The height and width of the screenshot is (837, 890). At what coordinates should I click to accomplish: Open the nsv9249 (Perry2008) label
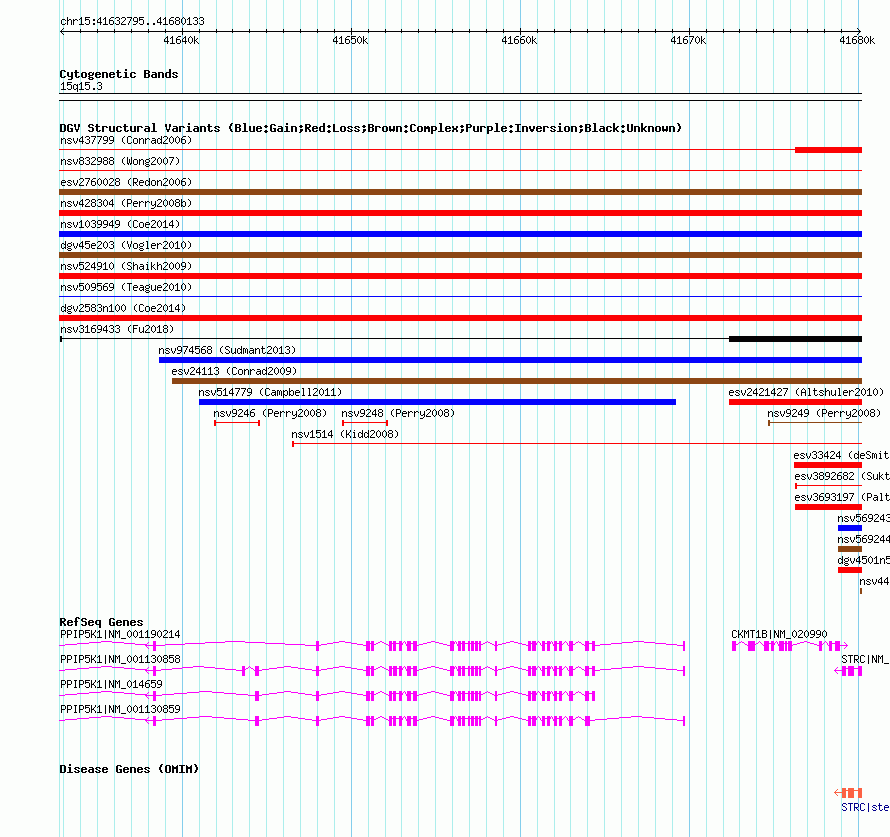pos(824,413)
